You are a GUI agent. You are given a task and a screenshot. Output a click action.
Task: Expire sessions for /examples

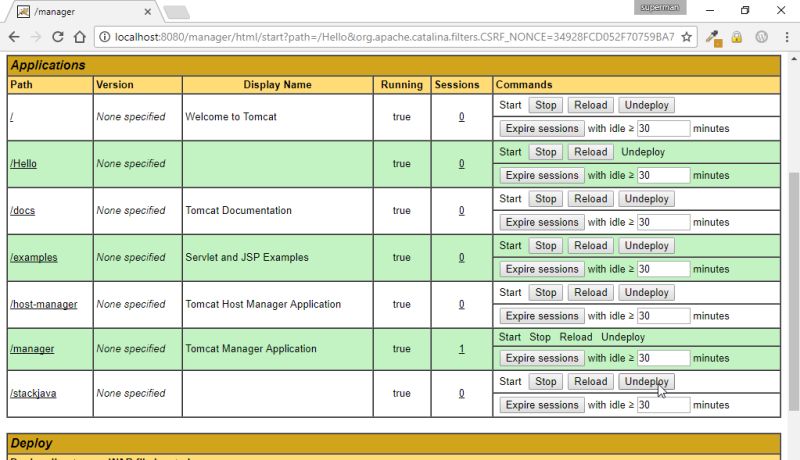click(542, 269)
